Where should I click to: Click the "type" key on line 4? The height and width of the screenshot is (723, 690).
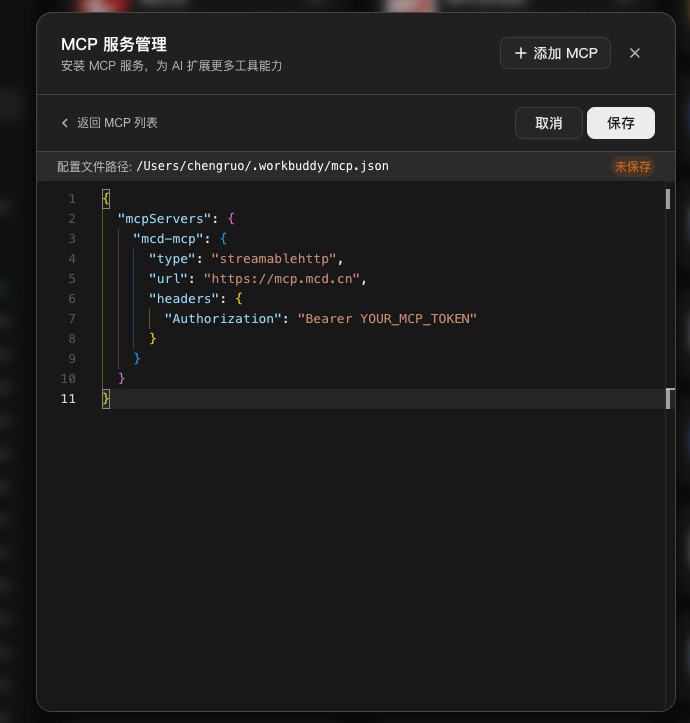tap(172, 259)
